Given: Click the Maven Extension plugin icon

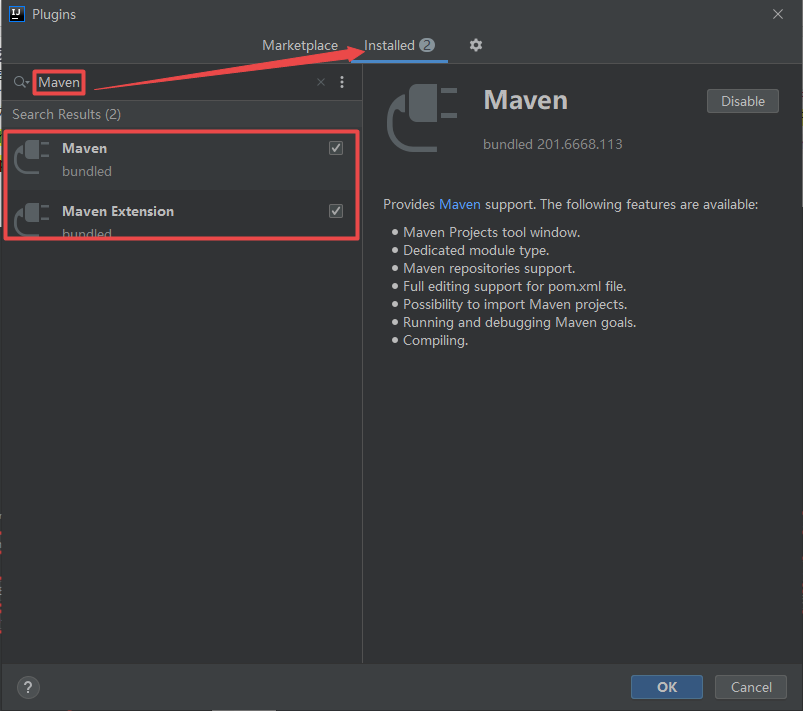Looking at the screenshot, I should tap(32, 219).
